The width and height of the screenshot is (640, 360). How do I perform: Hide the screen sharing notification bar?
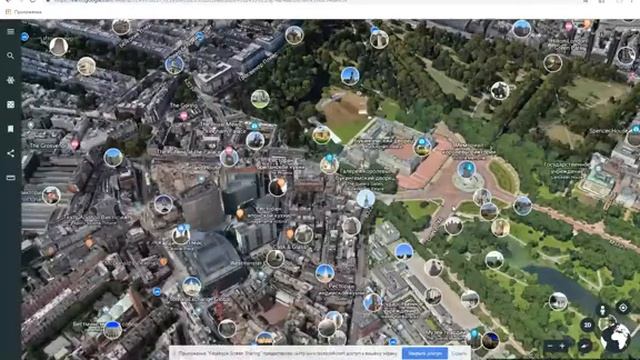[x=459, y=353]
